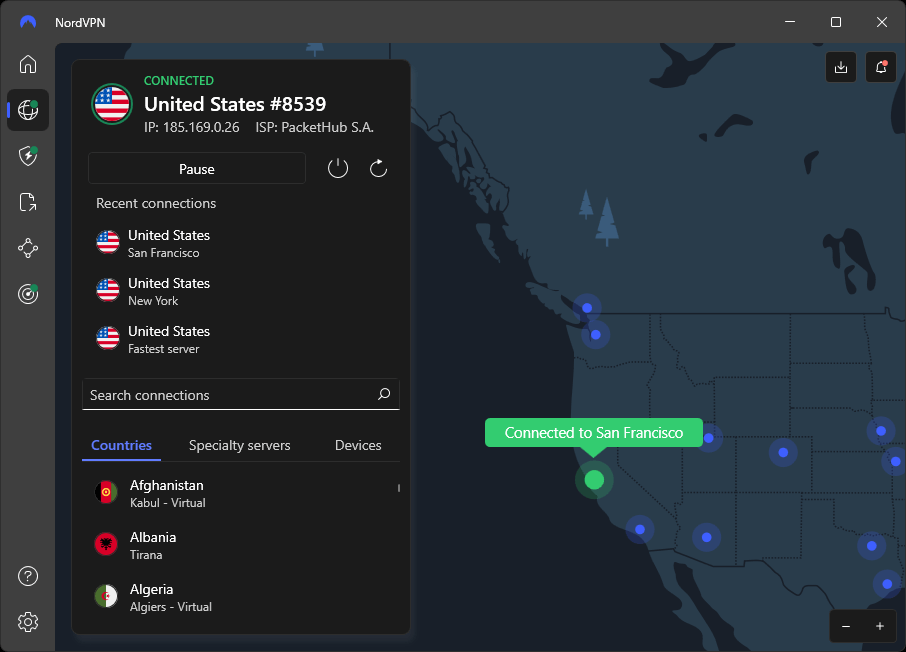Zoom in the map with plus button
The image size is (906, 652).
879,626
